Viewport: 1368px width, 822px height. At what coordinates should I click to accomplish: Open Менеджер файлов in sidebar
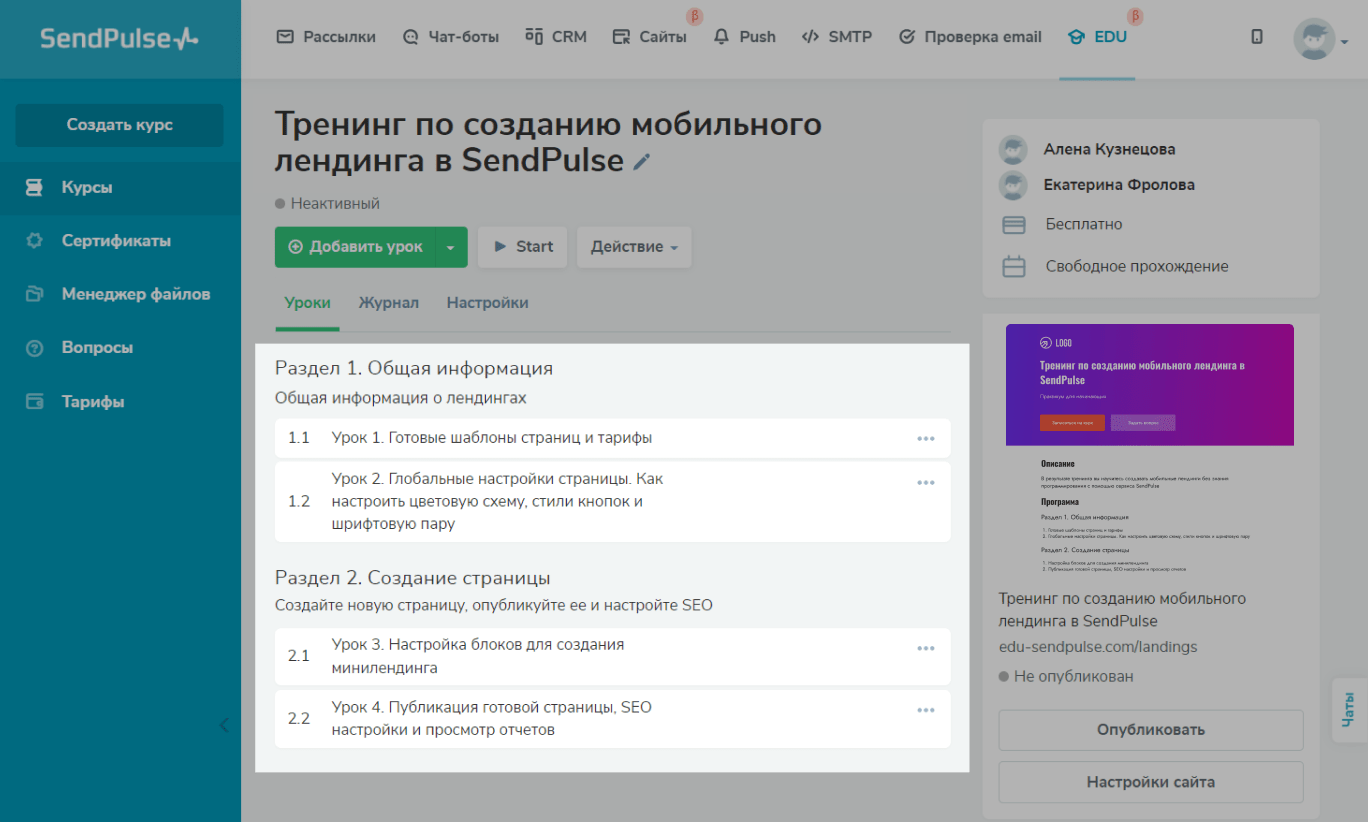pos(135,294)
